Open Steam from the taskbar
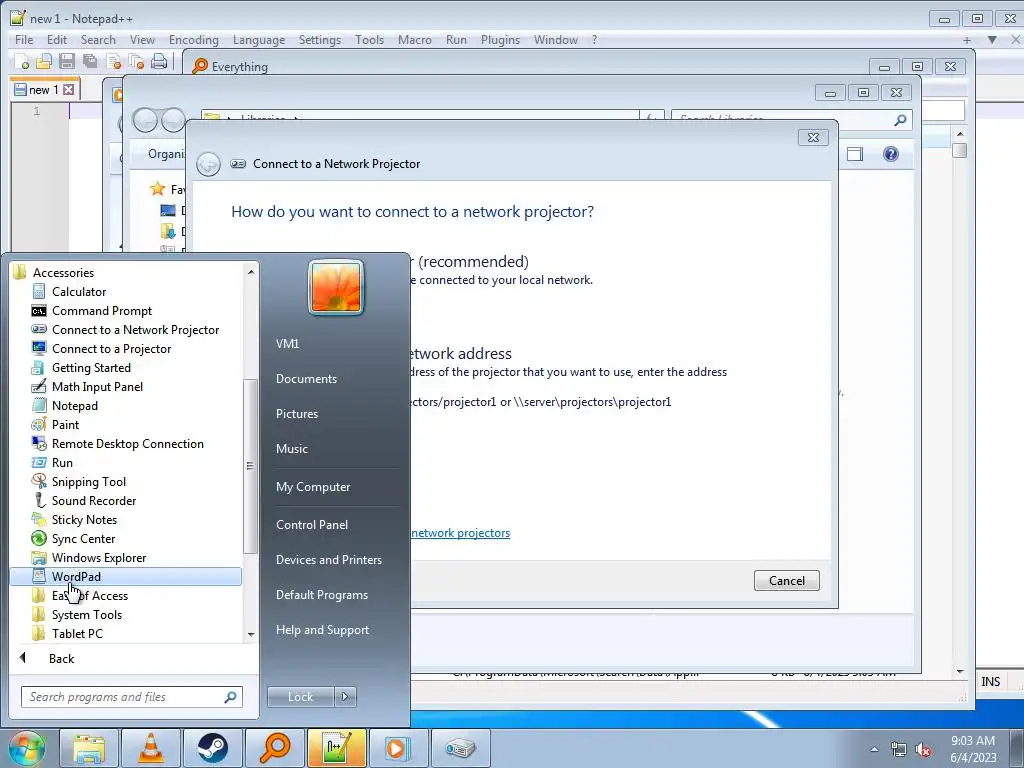The height and width of the screenshot is (768, 1024). click(213, 748)
